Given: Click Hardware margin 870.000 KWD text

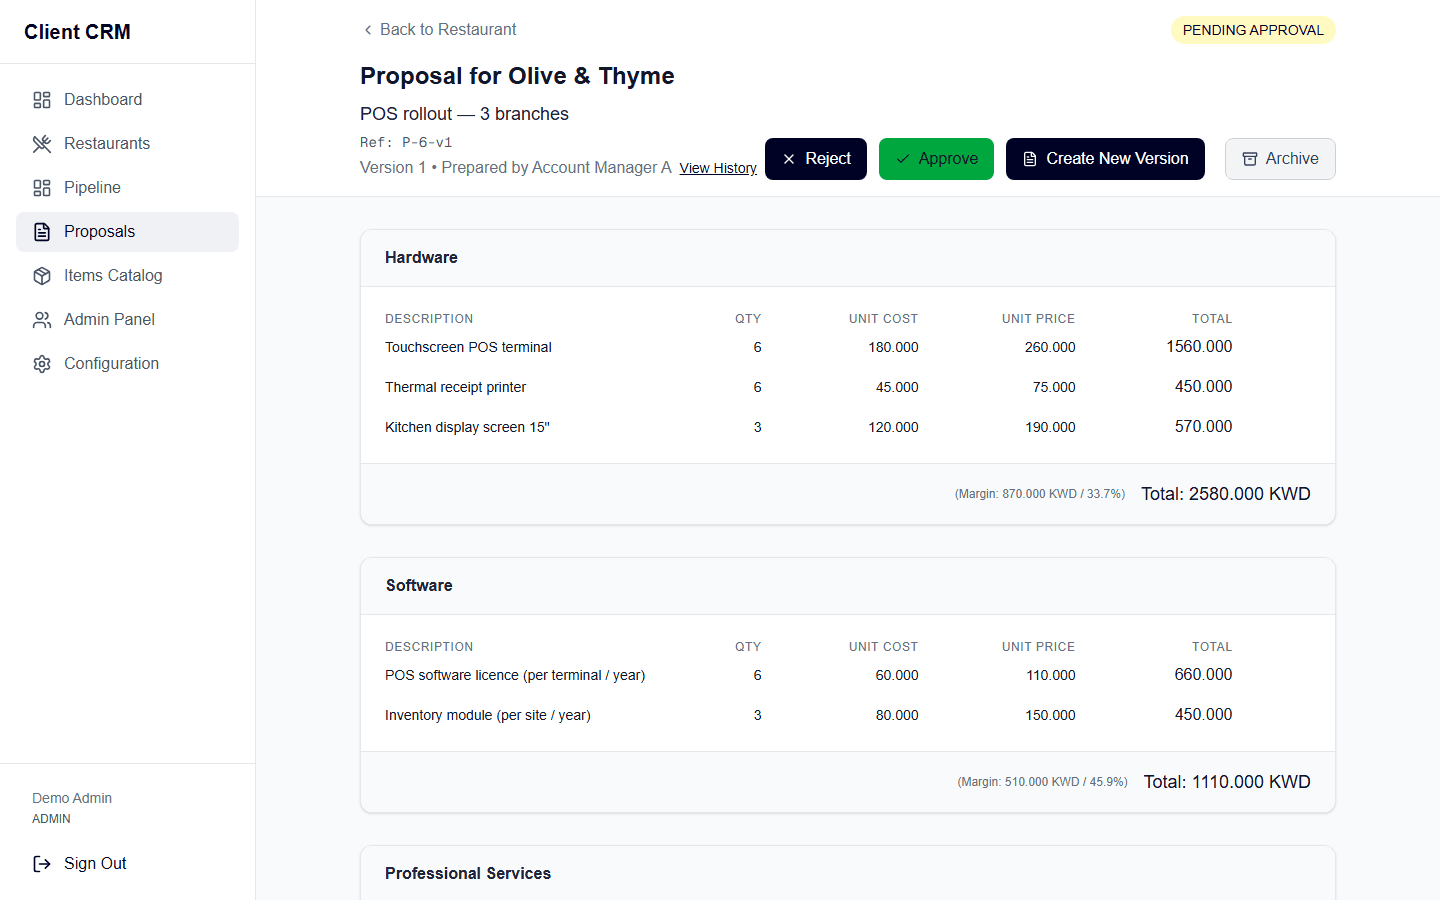Looking at the screenshot, I should 1040,494.
